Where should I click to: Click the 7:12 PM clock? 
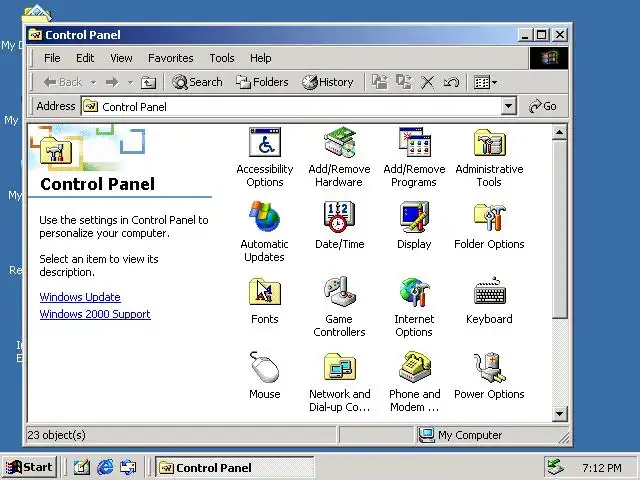602,468
